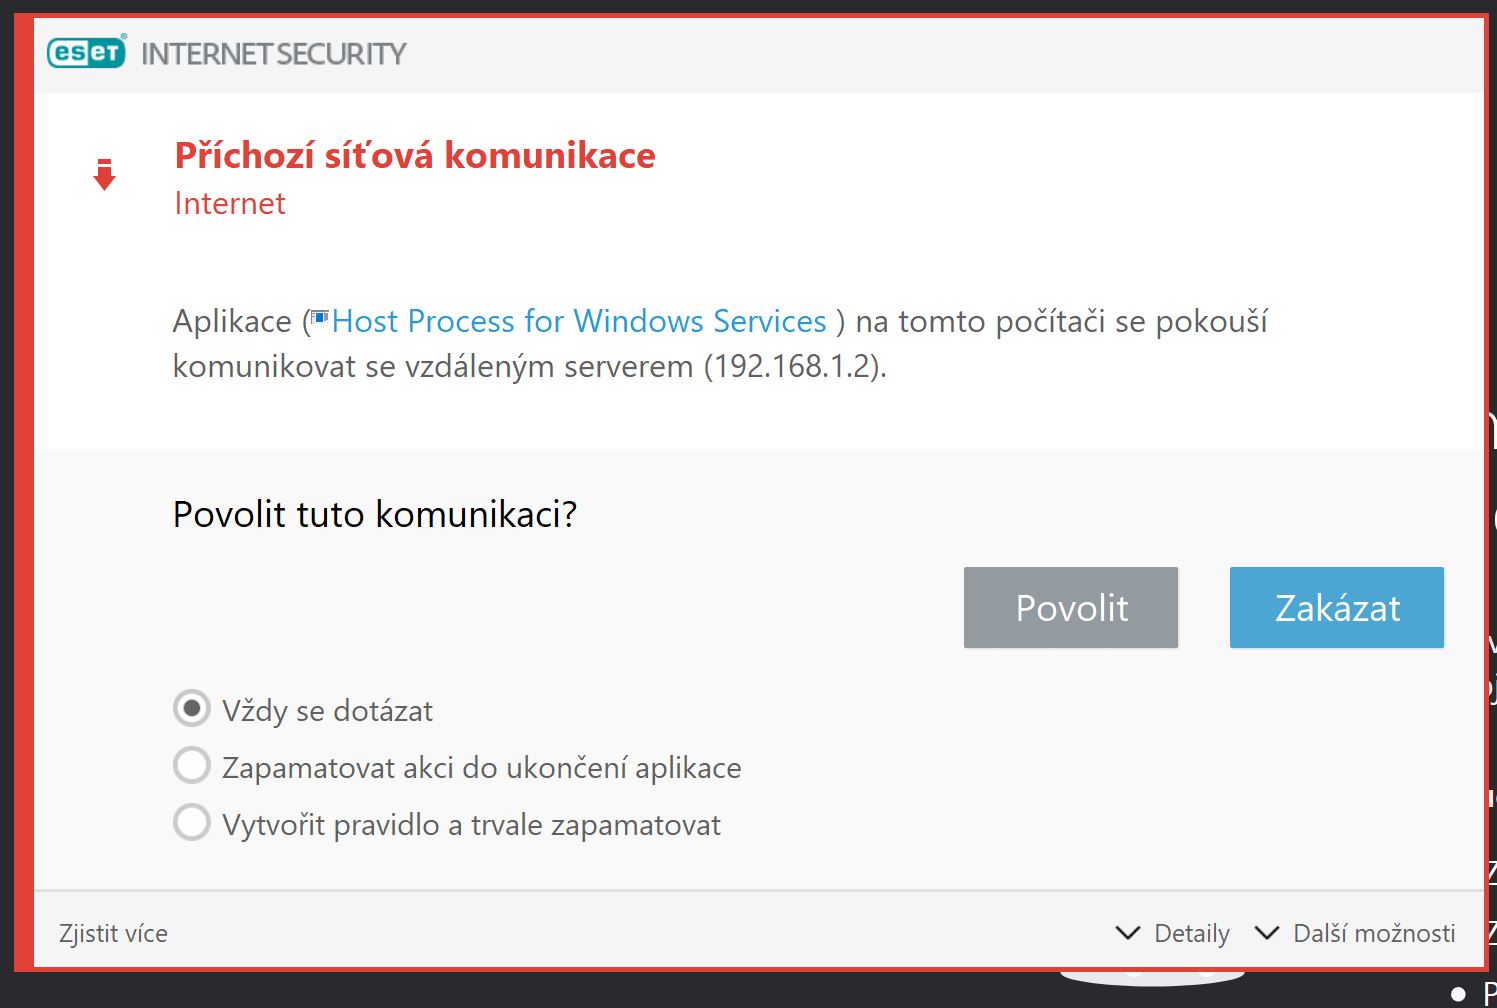Click the "komunikovat se vzdáleným serverem" message text
The height and width of the screenshot is (1008, 1497).
(434, 366)
